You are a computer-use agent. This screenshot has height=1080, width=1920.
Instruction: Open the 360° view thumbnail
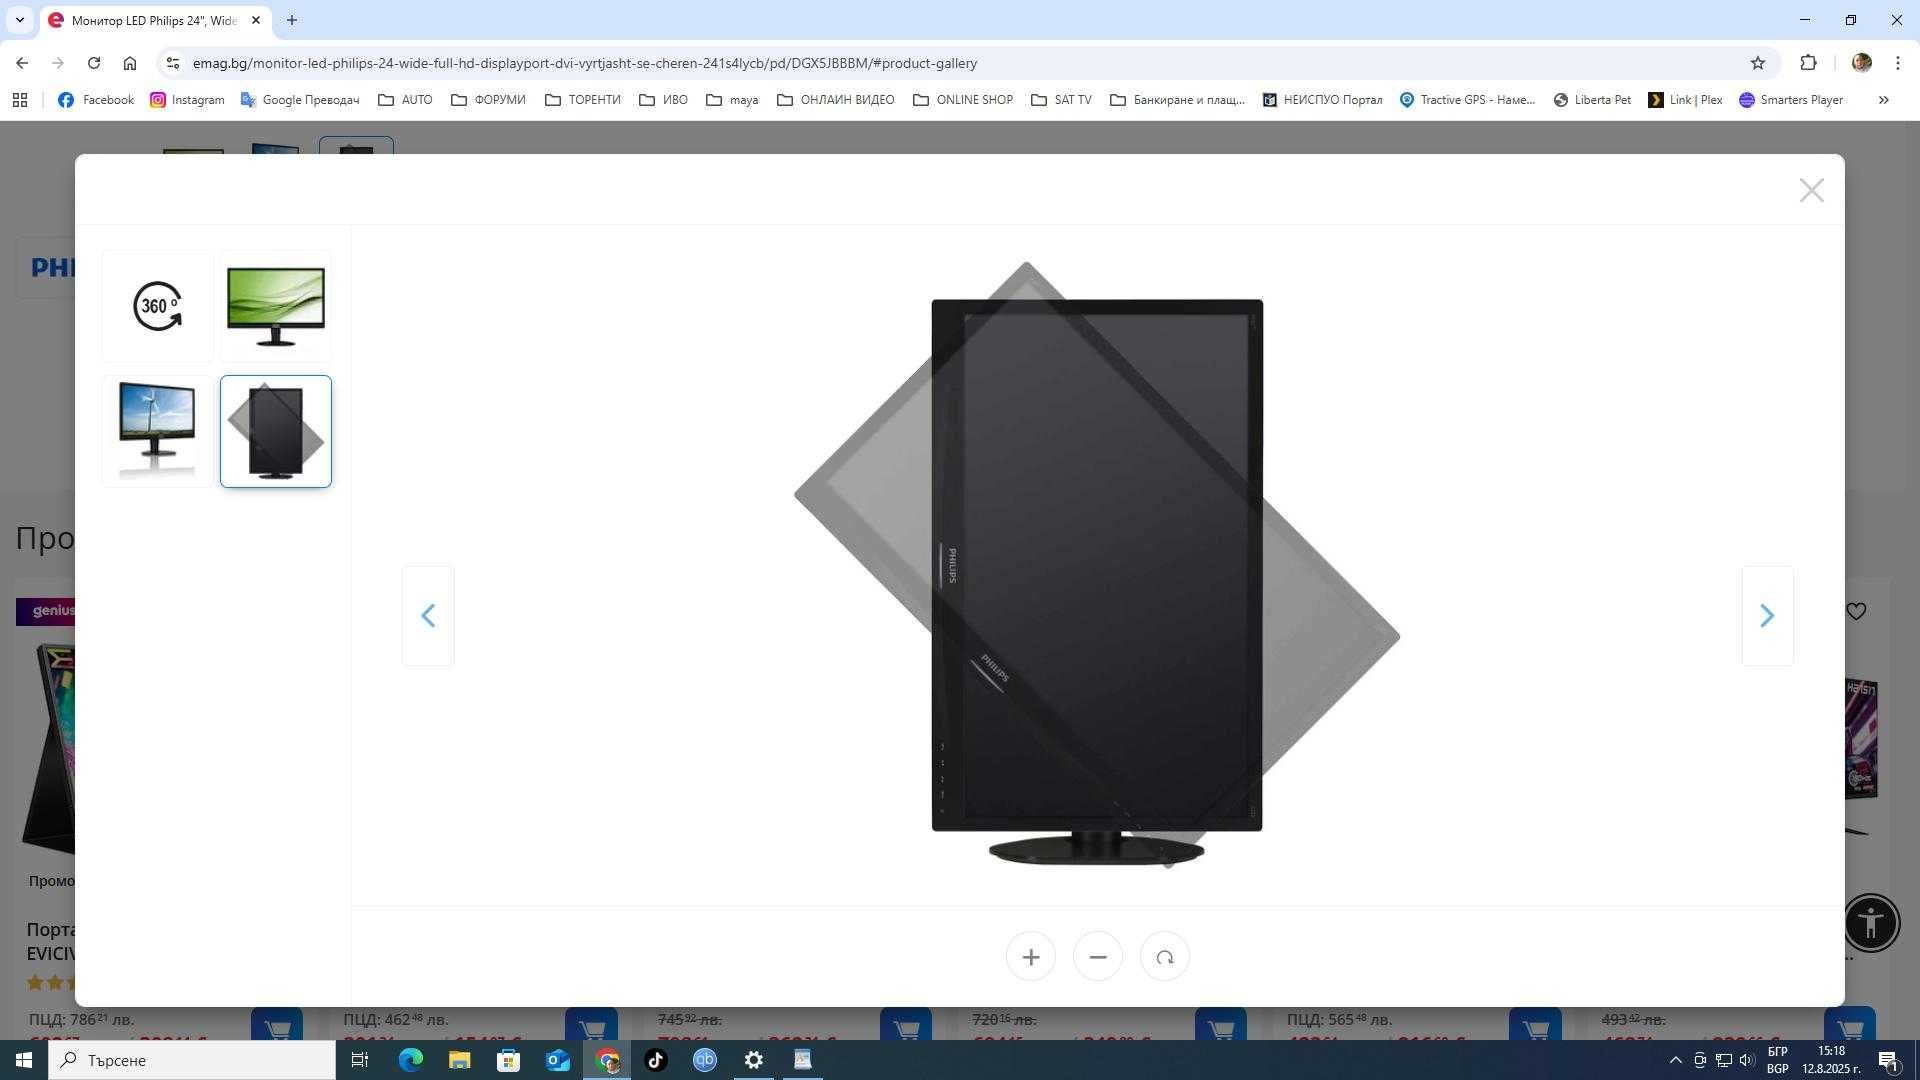tap(158, 306)
